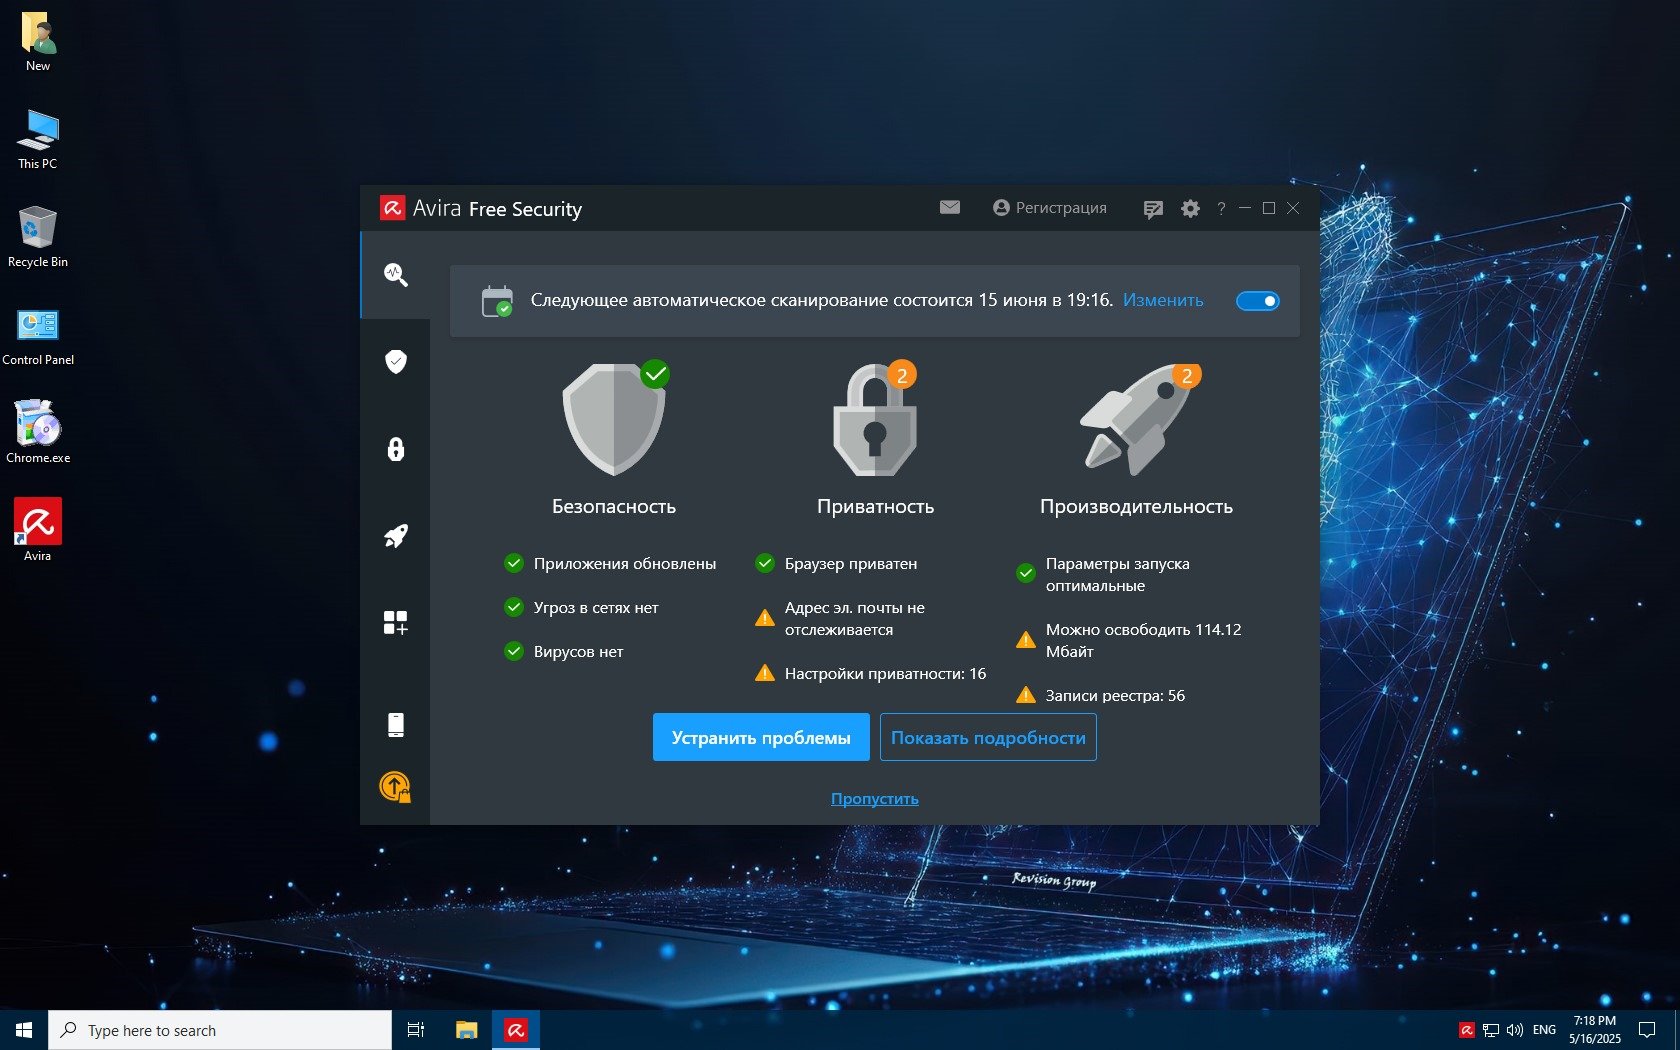Open the Privacy lock sidebar section
Screen dimensions: 1680x1050
pyautogui.click(x=396, y=449)
